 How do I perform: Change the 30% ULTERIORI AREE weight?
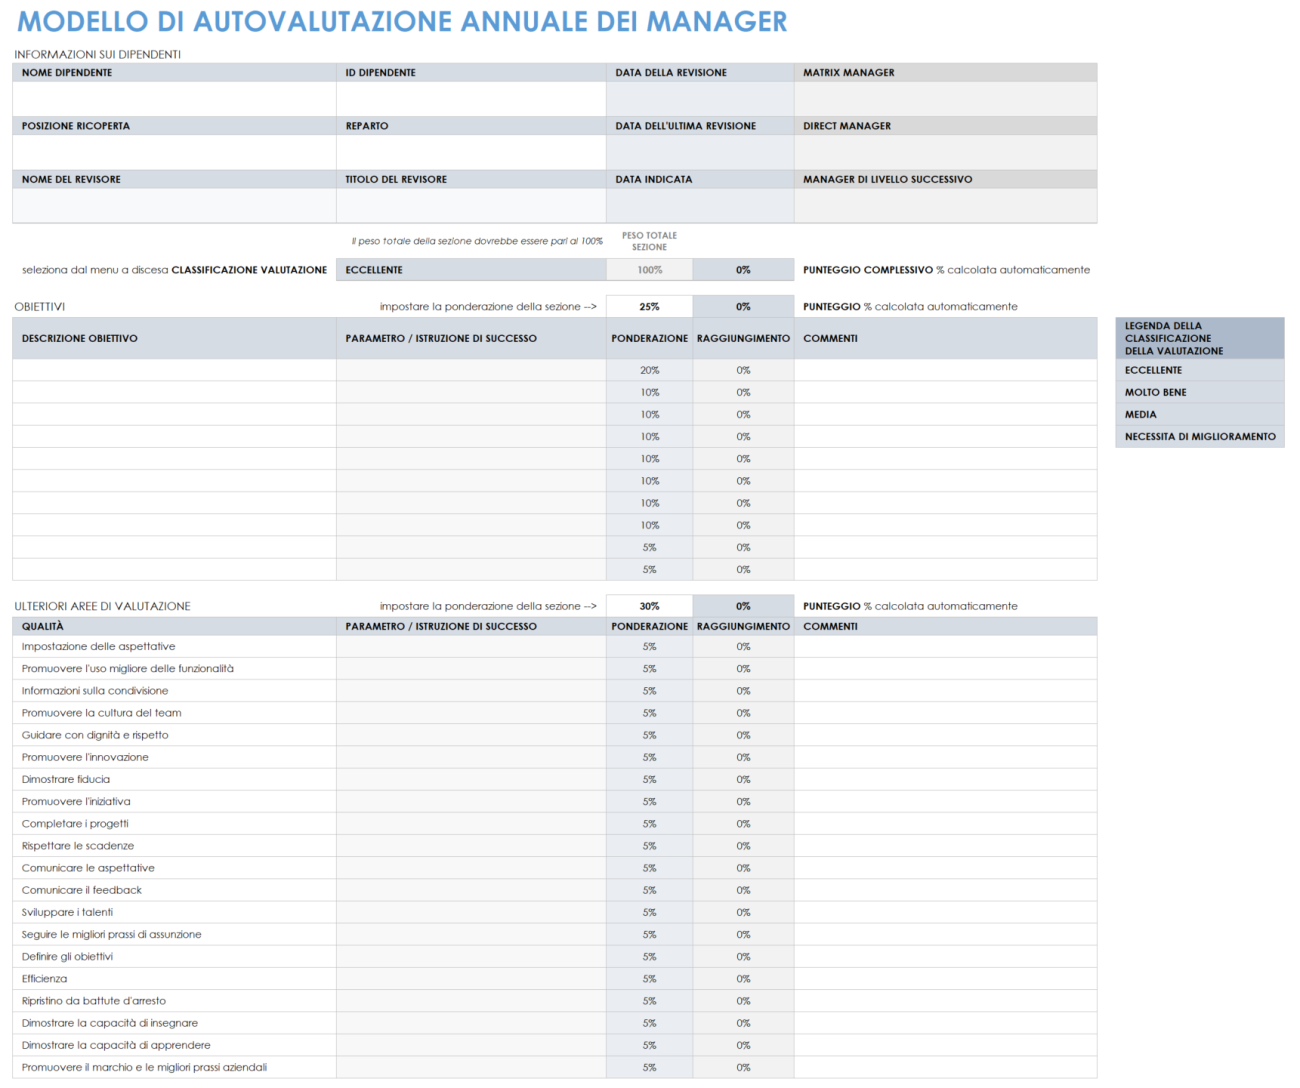coord(648,605)
